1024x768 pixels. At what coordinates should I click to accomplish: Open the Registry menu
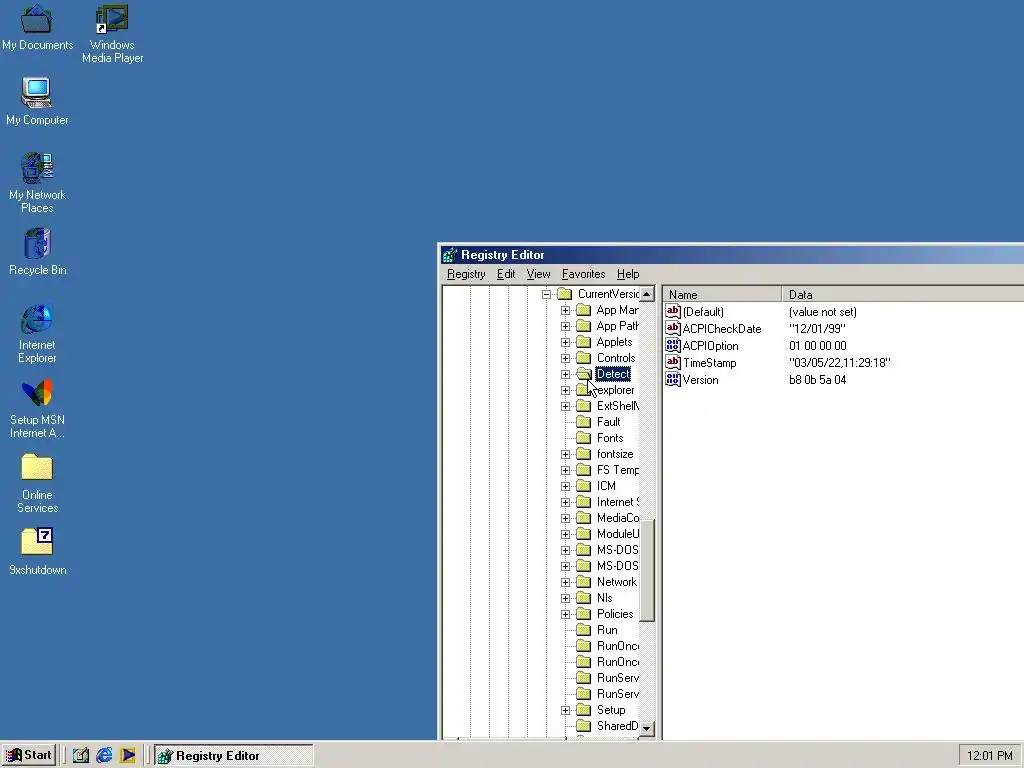(466, 274)
